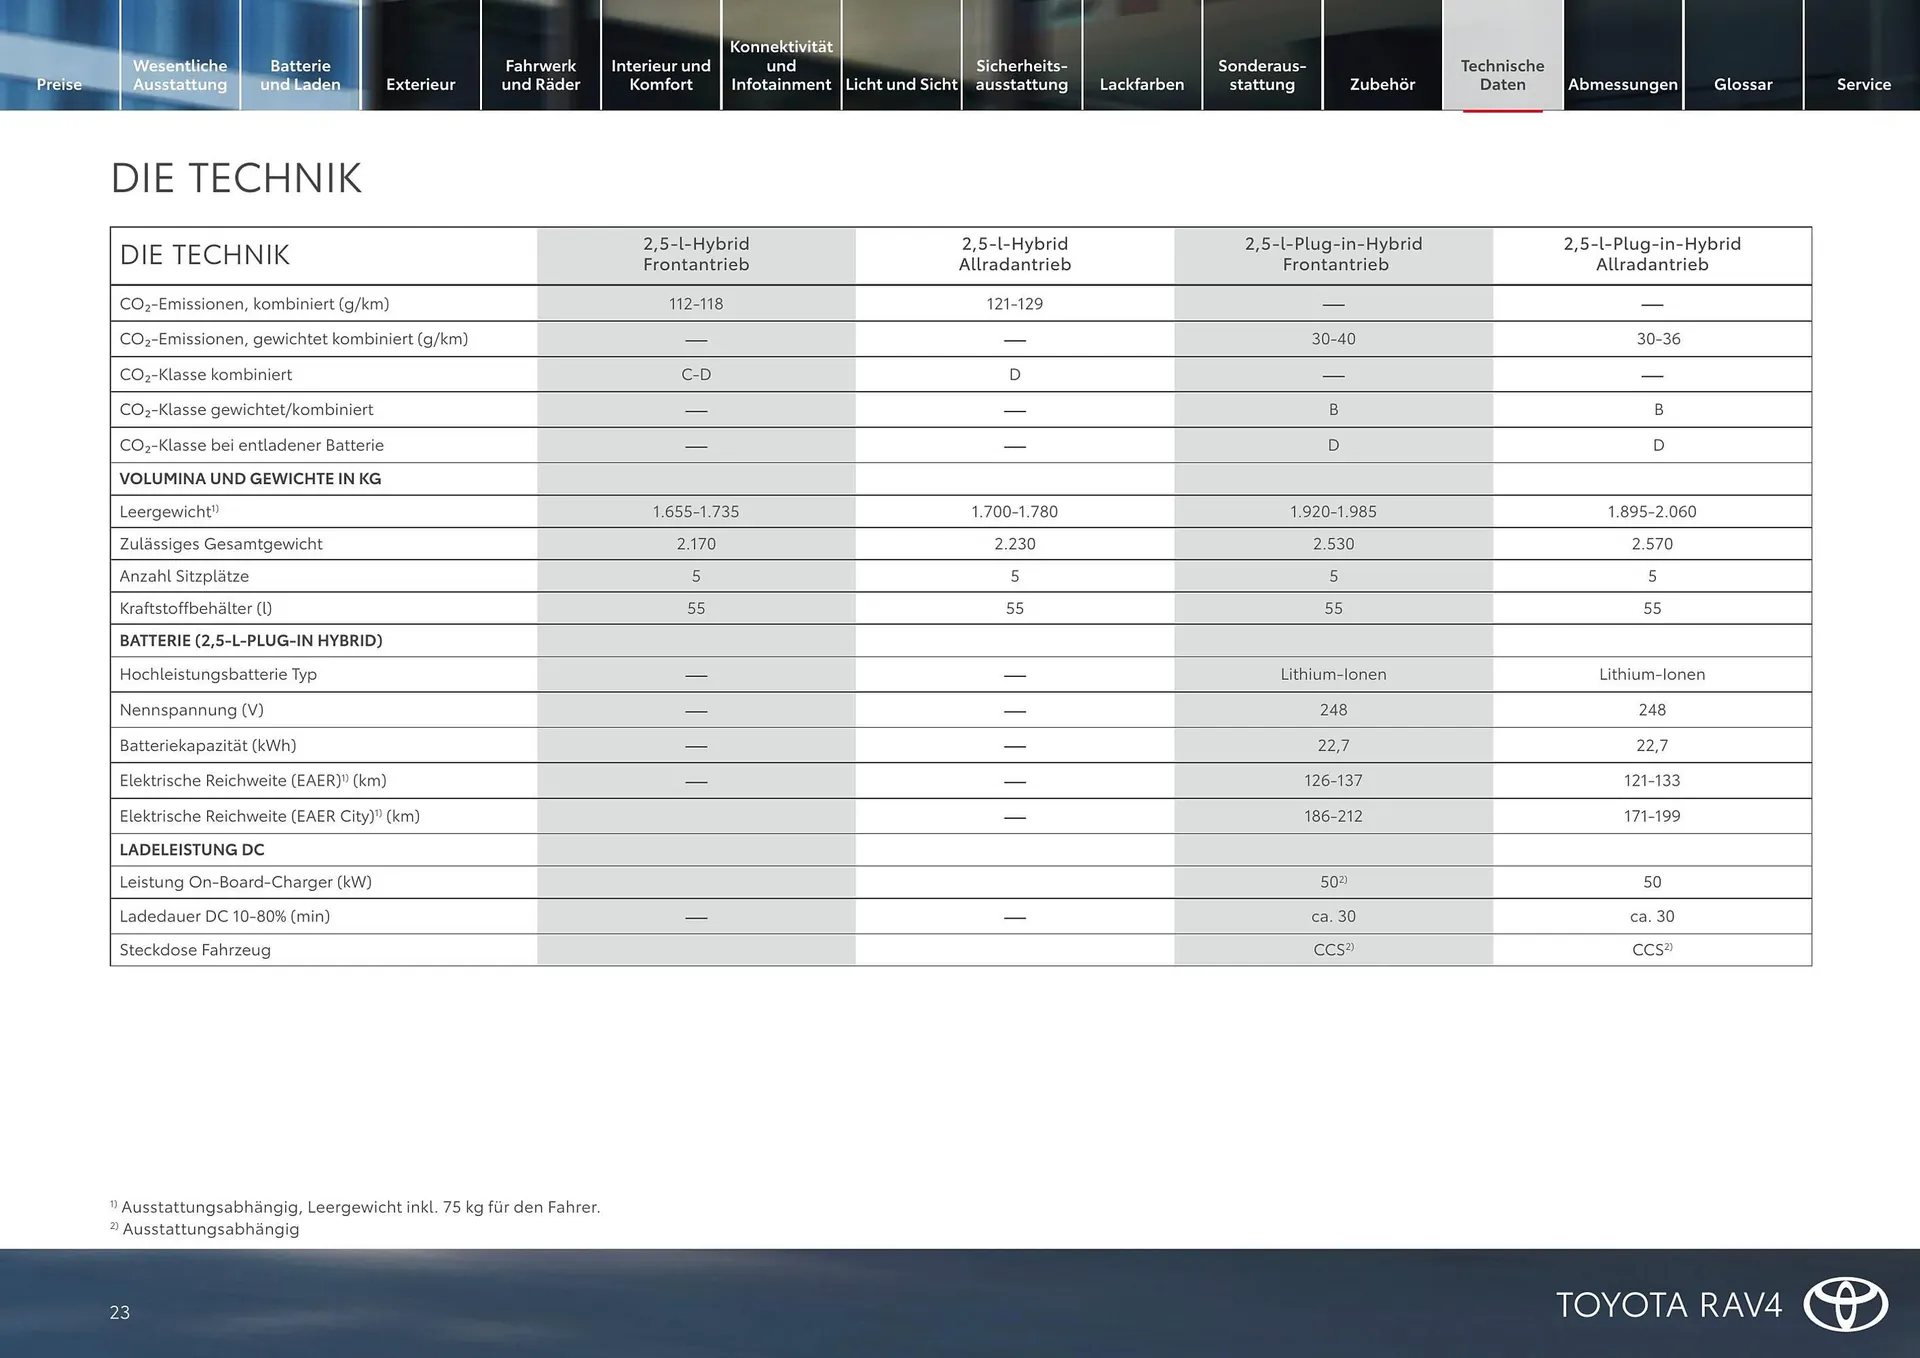Click the Toyota logo icon
The image size is (1920, 1358).
click(x=1845, y=1304)
